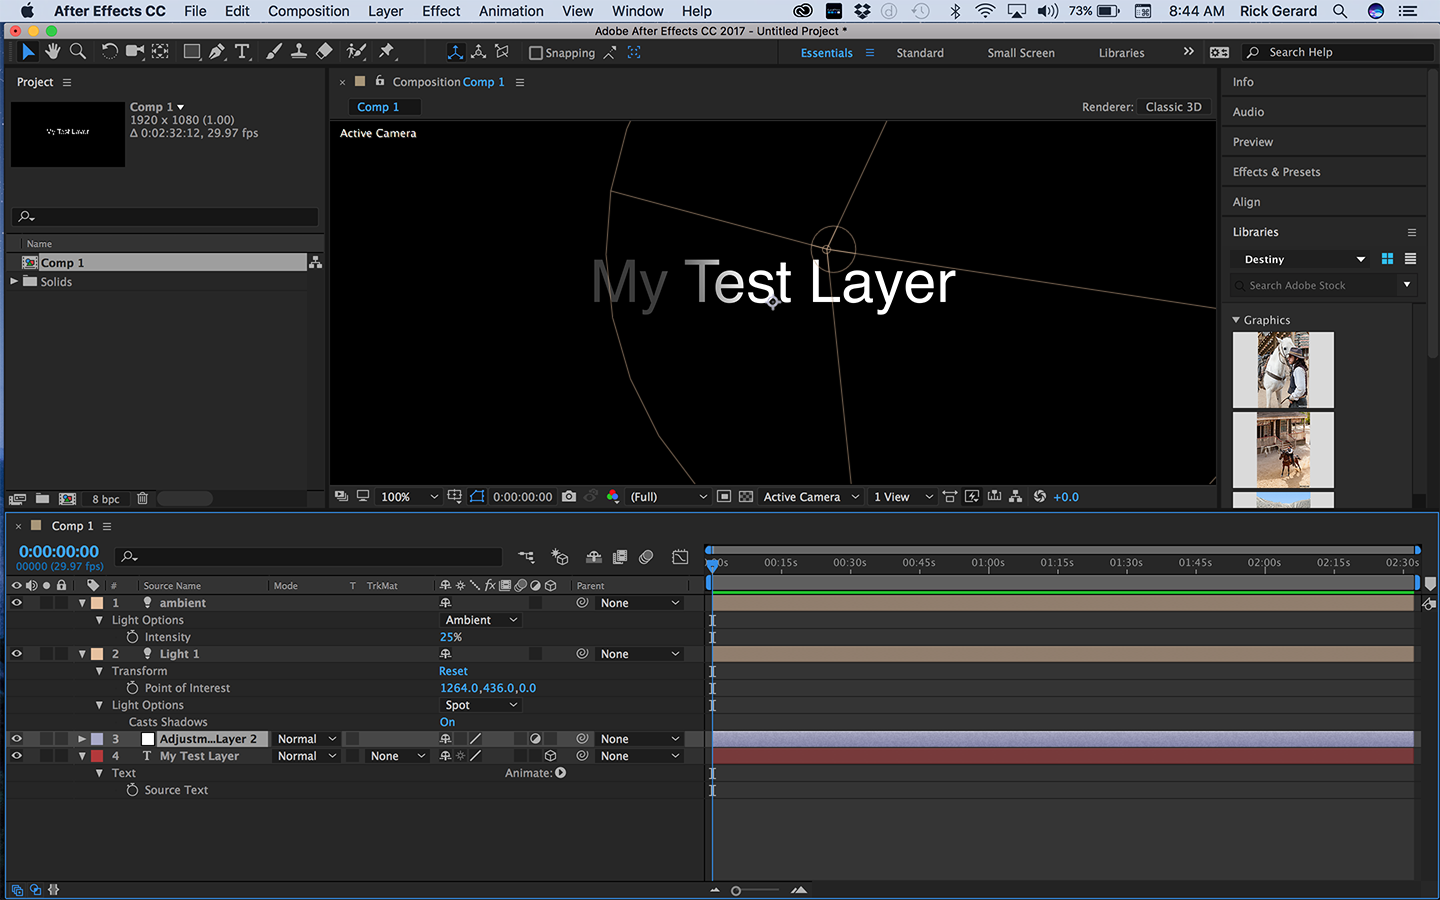The image size is (1440, 900).
Task: Open the Animation menu
Action: click(x=511, y=11)
